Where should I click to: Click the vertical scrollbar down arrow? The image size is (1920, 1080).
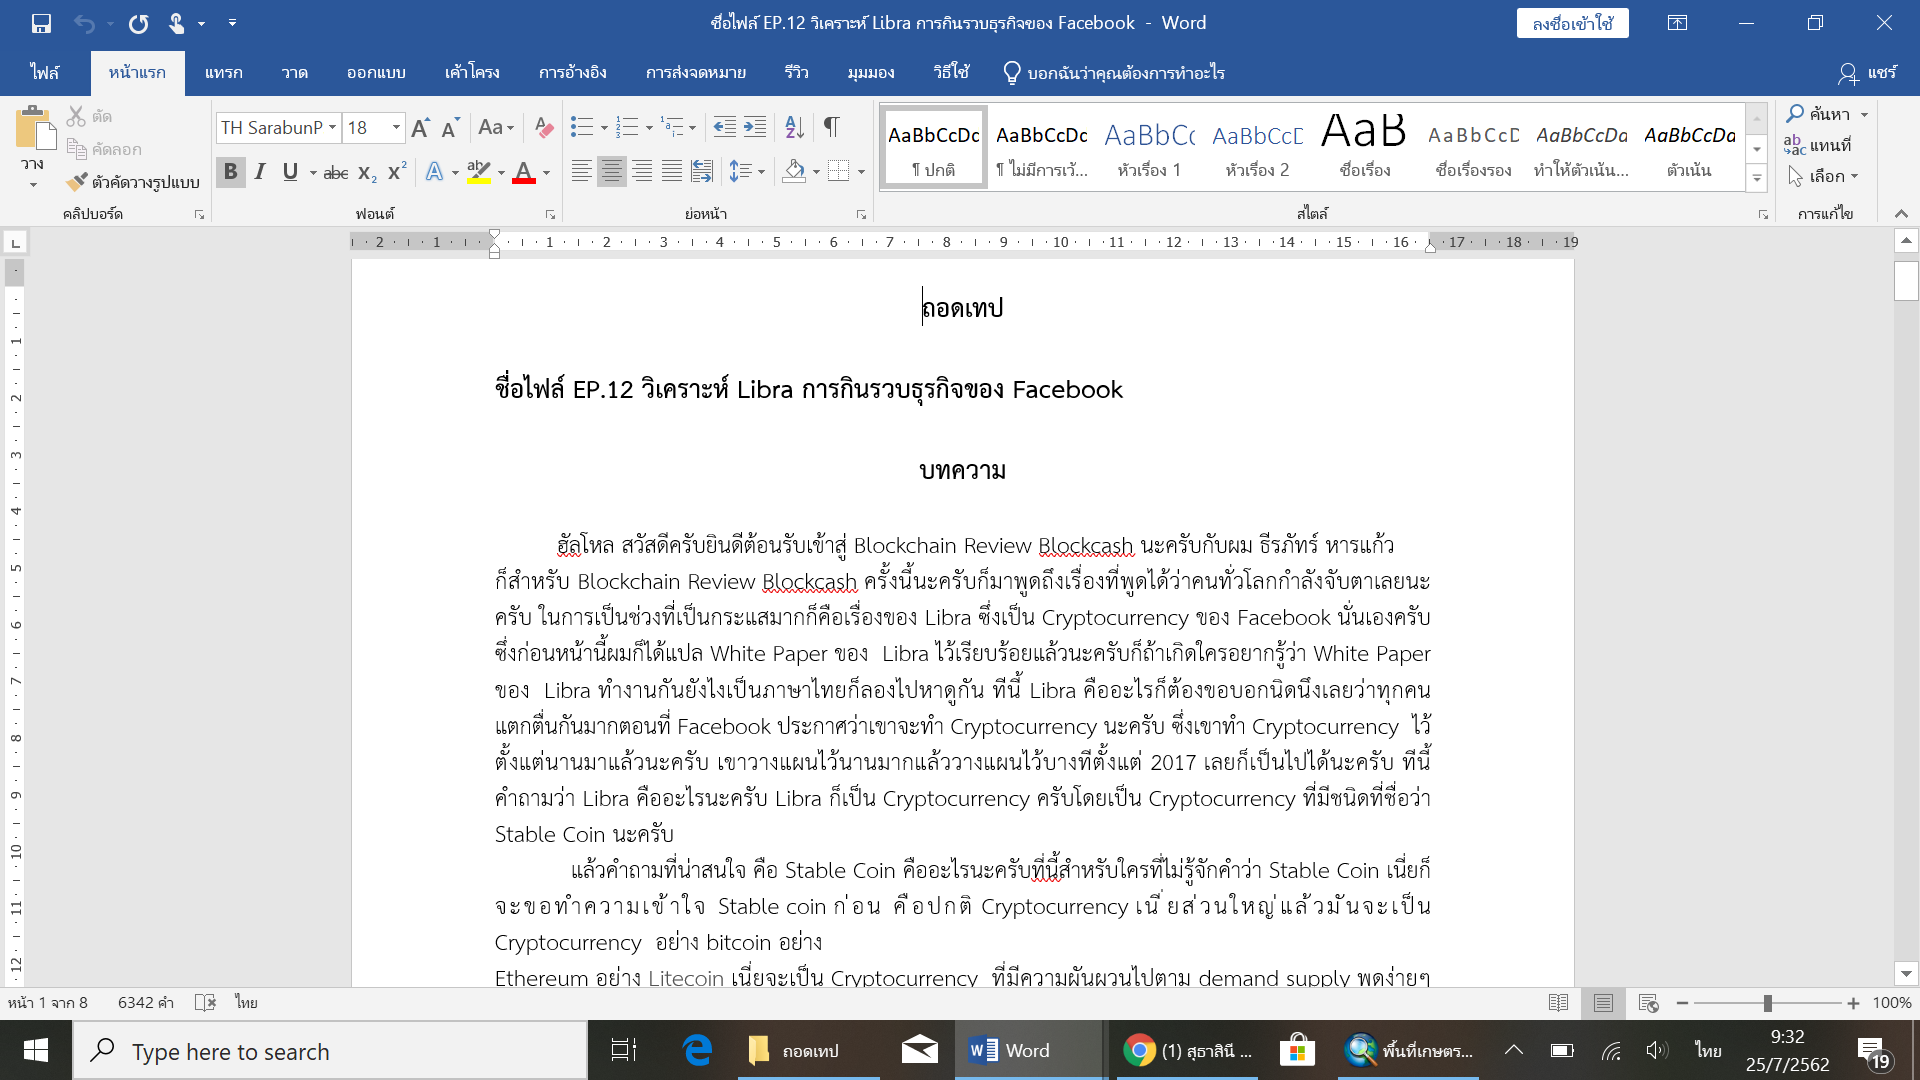point(1906,974)
